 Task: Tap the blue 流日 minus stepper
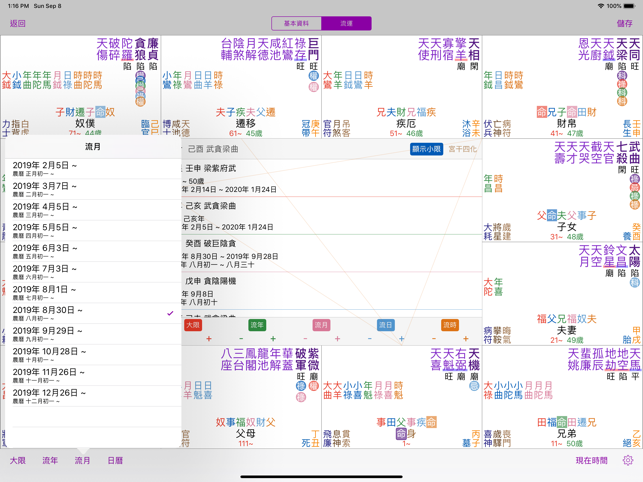coord(369,339)
